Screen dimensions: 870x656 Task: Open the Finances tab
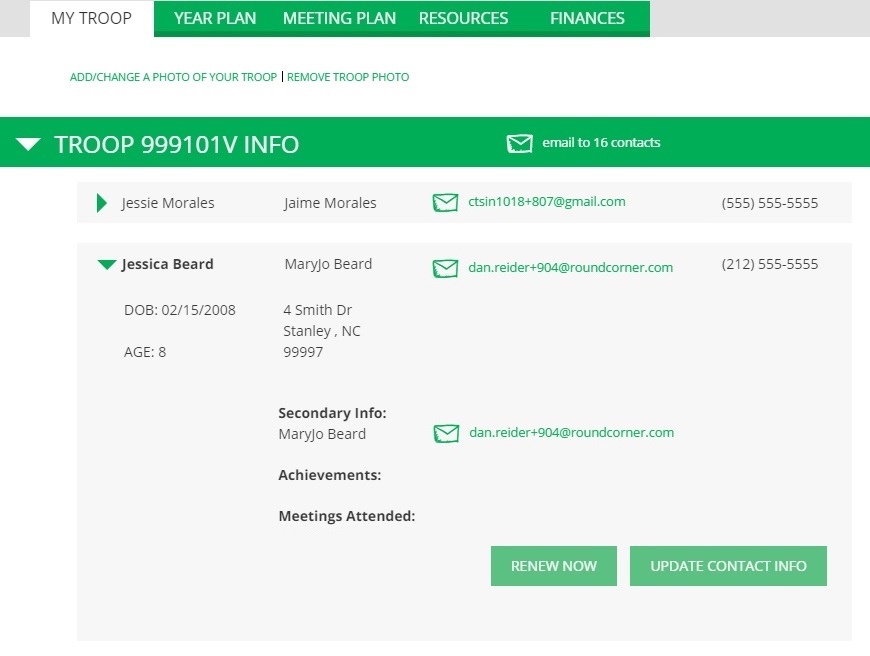point(588,18)
